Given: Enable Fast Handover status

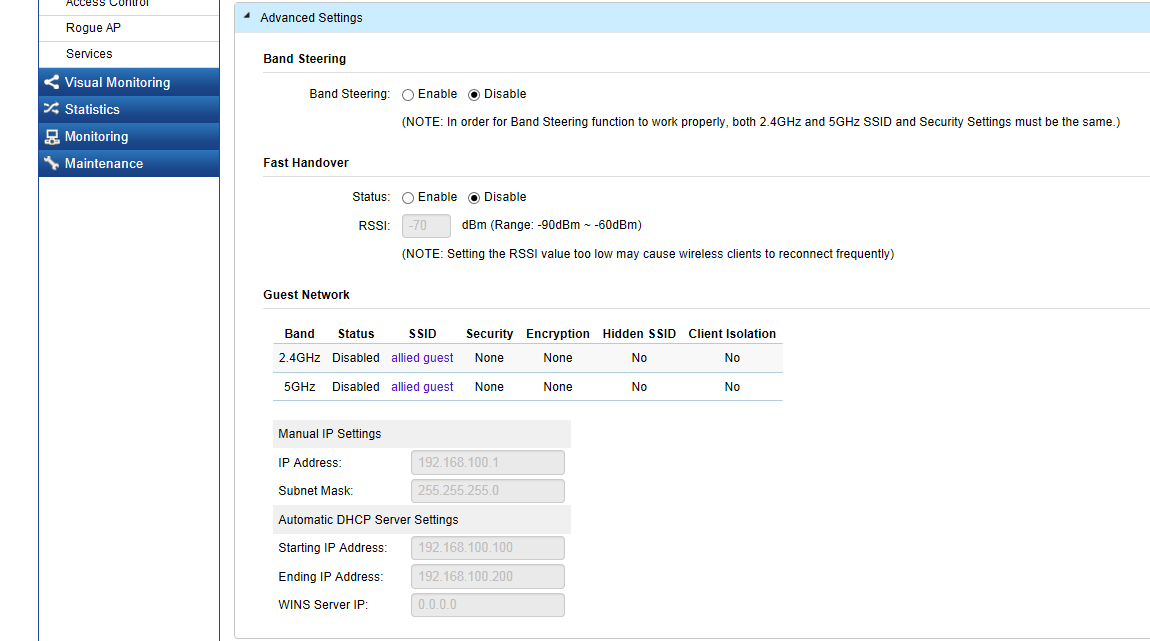Looking at the screenshot, I should tap(408, 198).
